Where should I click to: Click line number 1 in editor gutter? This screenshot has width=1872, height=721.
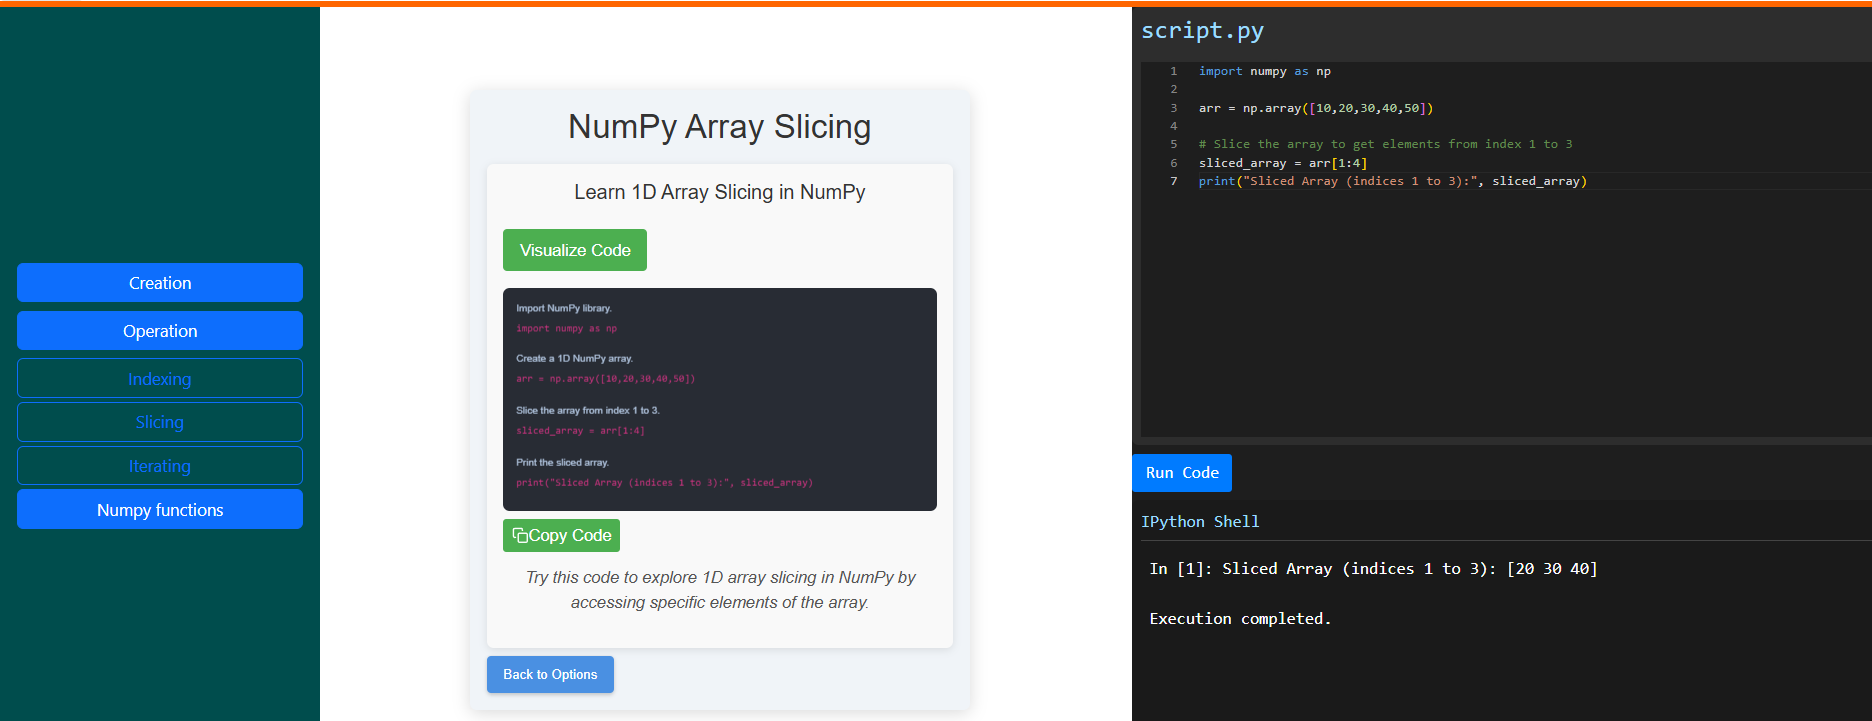(1174, 71)
